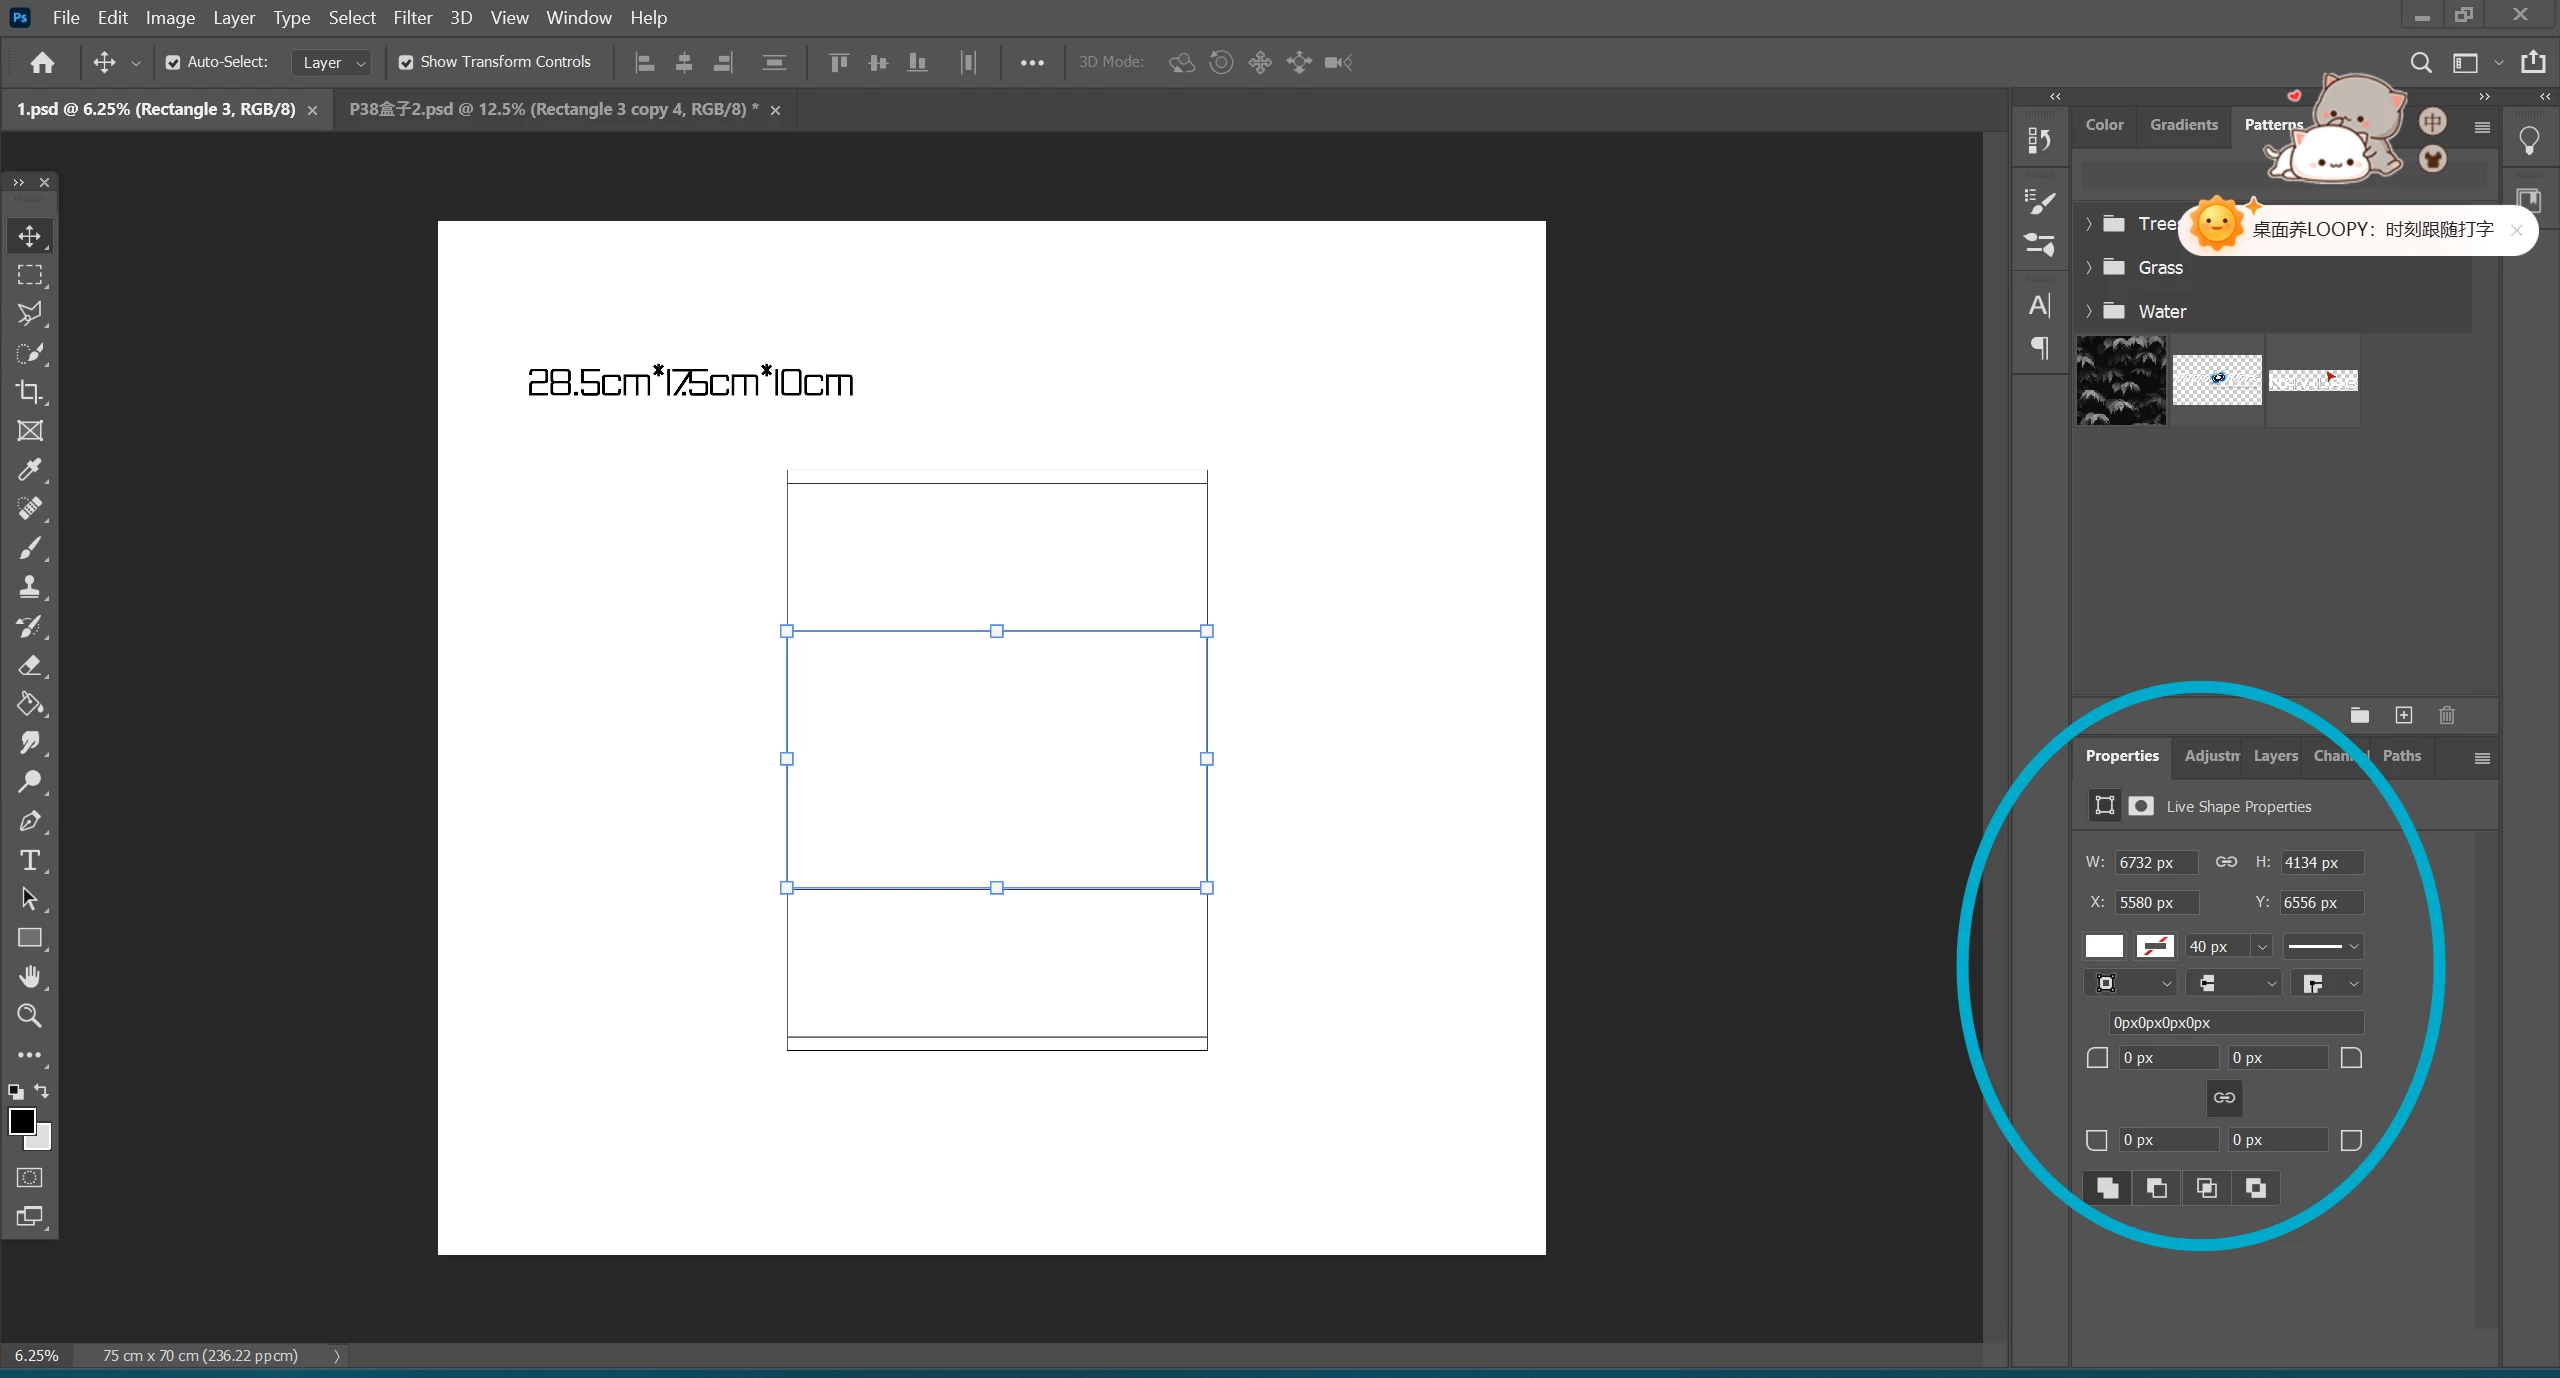Select the Eyedropper tool
Screen dimensions: 2560x1378
click(x=29, y=470)
